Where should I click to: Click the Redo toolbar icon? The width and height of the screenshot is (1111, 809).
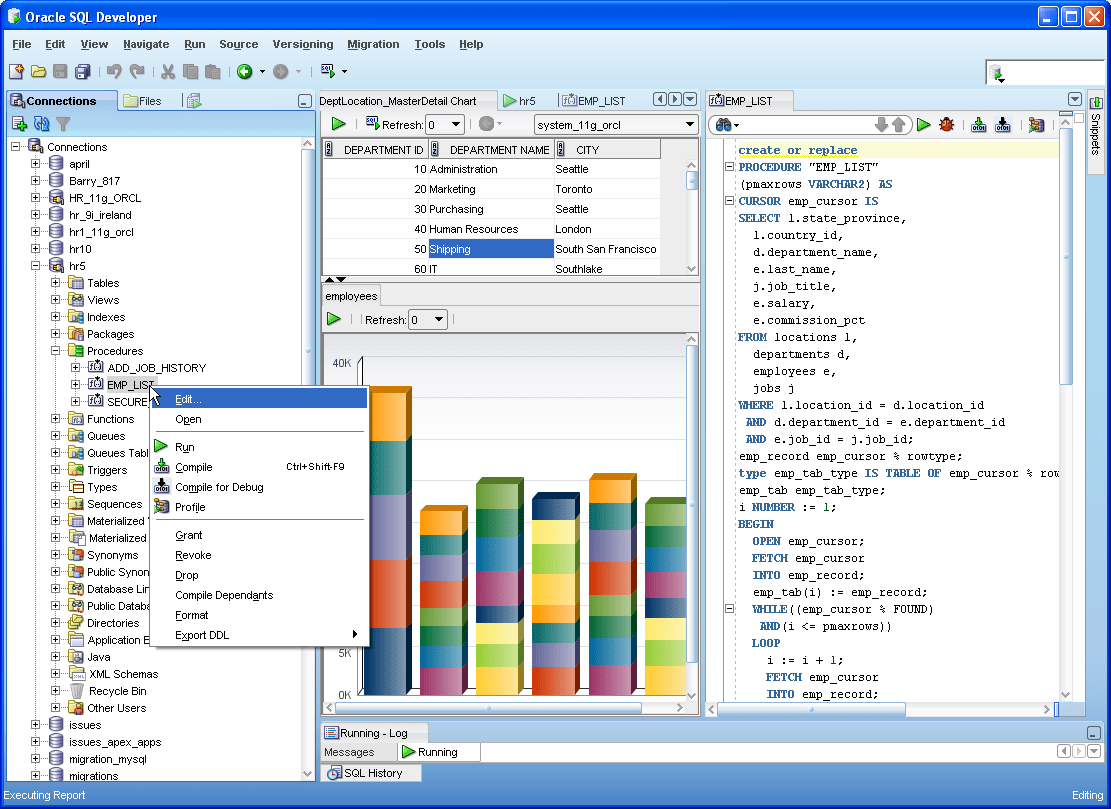[x=137, y=72]
